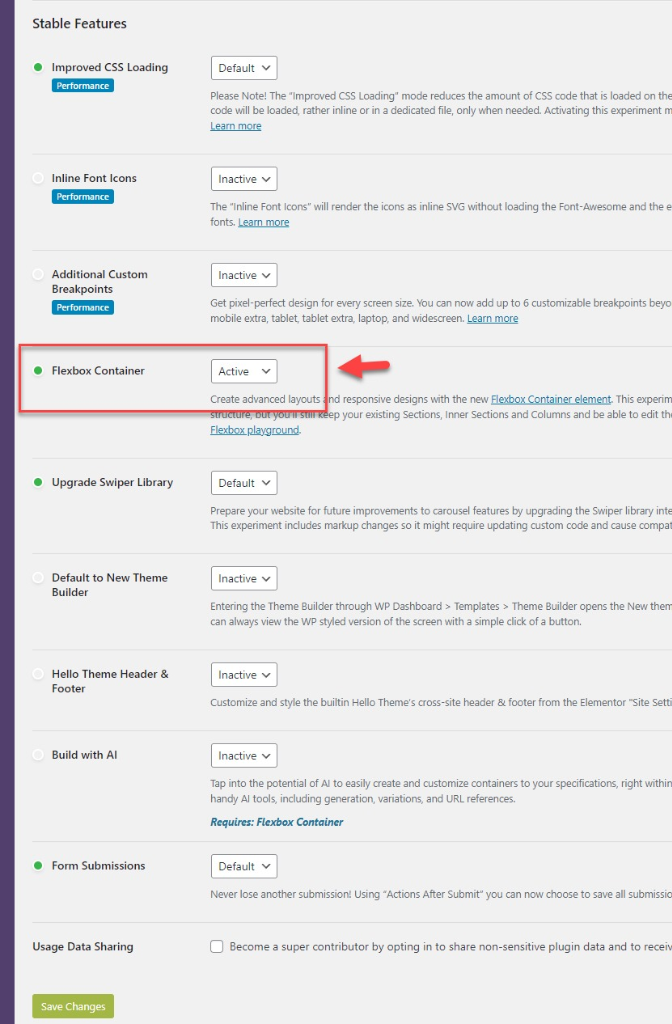
Task: Click the Improved CSS Loading label
Action: (x=110, y=67)
